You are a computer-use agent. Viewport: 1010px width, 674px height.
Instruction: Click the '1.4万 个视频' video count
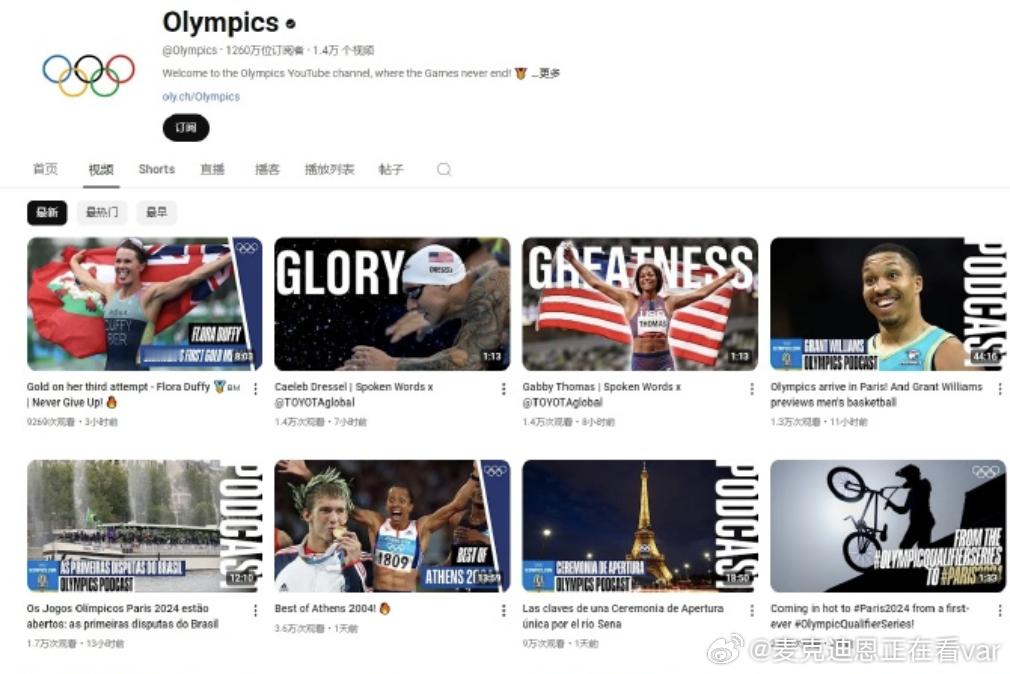pyautogui.click(x=343, y=50)
